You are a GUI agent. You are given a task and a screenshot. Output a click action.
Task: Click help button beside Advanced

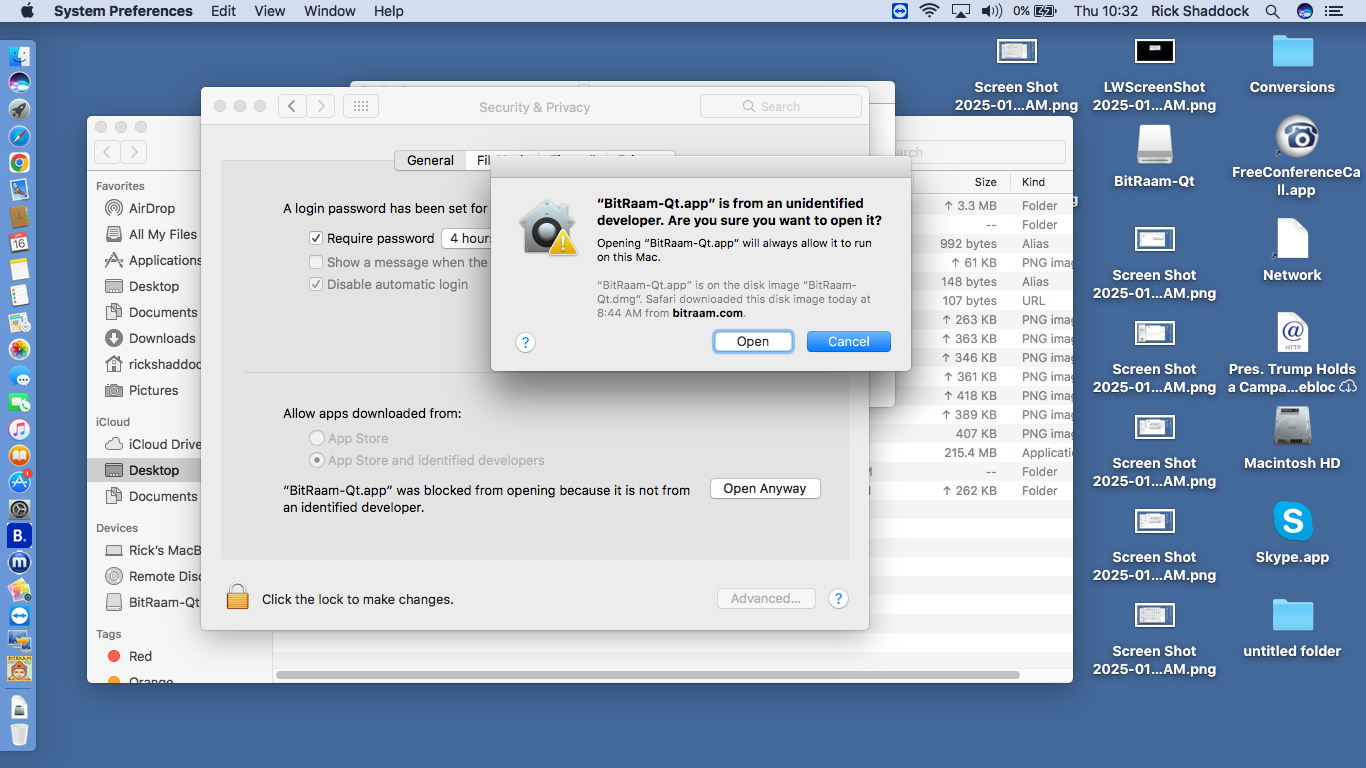point(839,598)
